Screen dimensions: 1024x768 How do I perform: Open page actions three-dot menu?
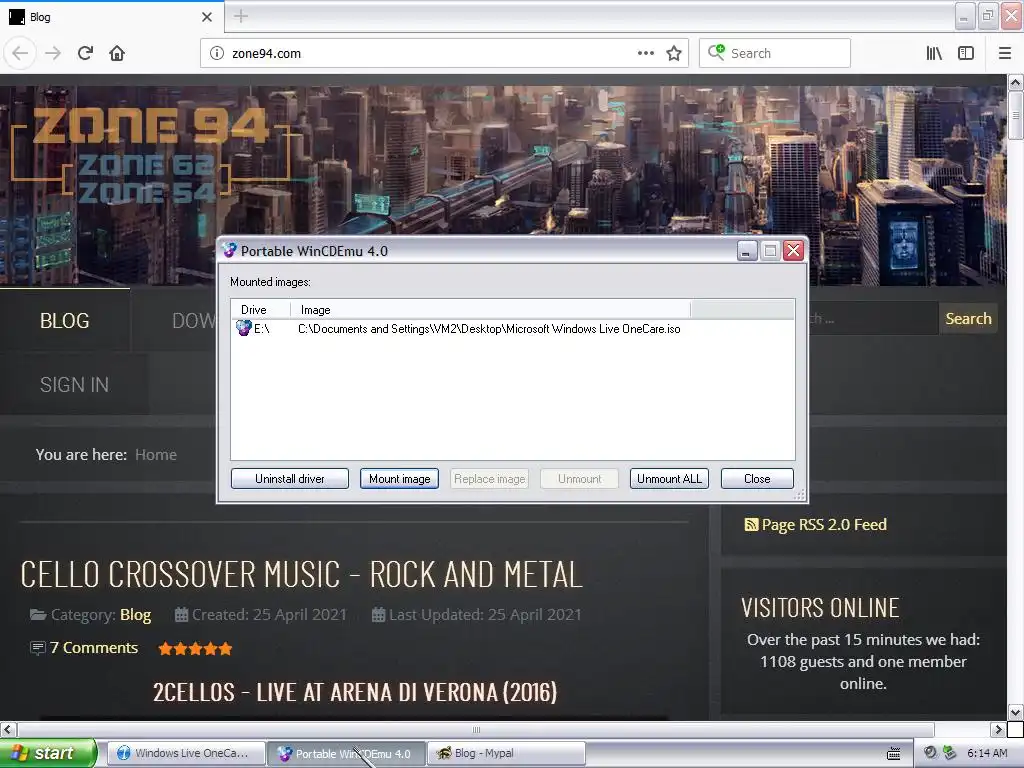point(645,54)
